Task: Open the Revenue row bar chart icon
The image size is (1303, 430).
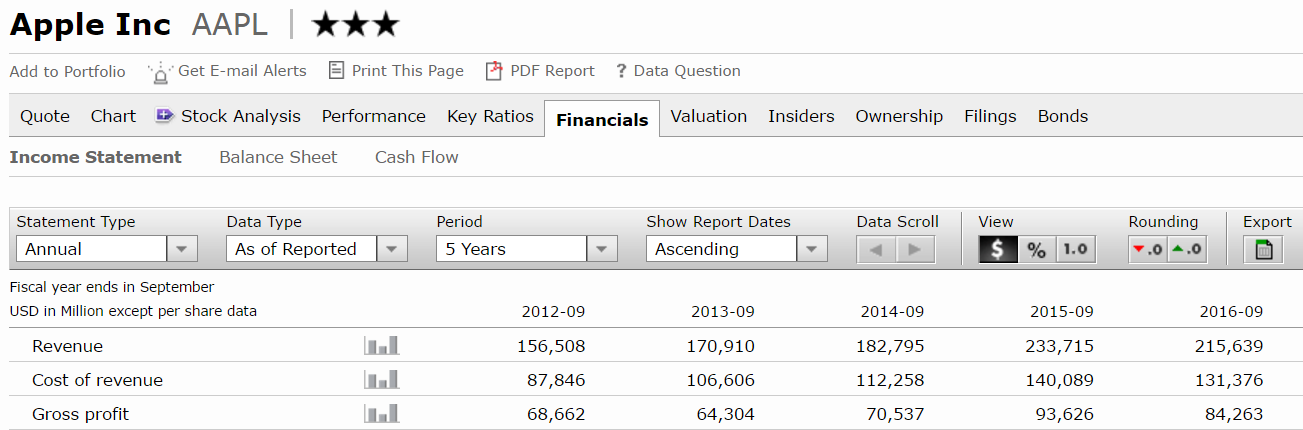Action: tap(381, 346)
